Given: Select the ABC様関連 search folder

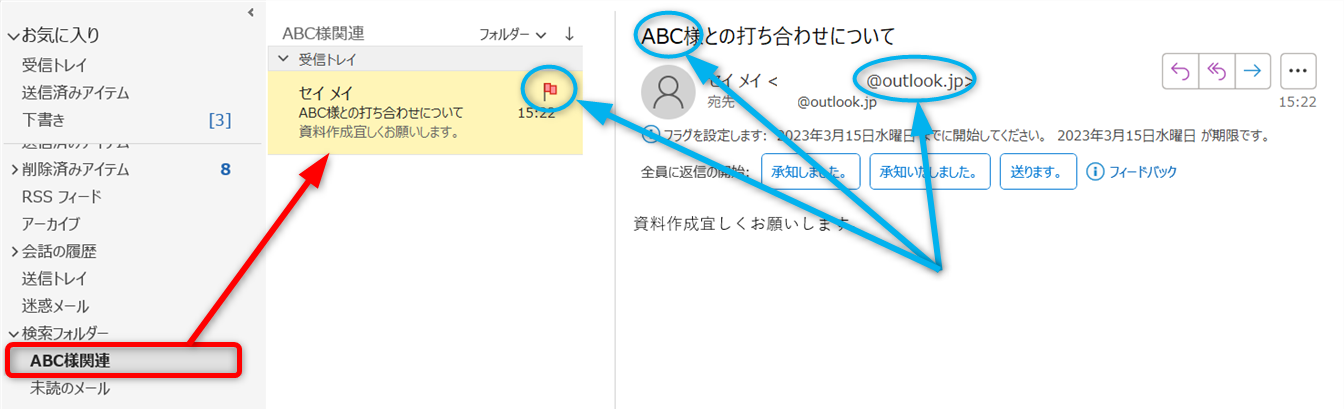Looking at the screenshot, I should click(70, 361).
